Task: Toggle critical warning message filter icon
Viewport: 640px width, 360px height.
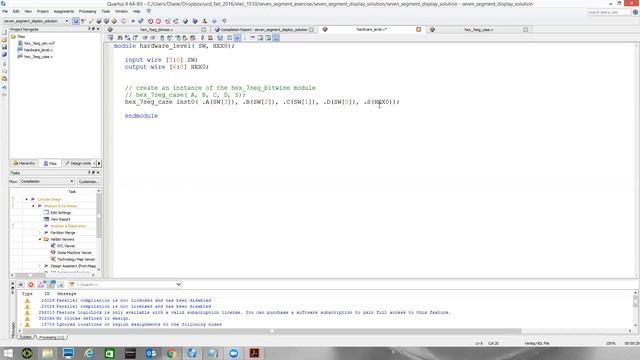Action: click(x=41, y=284)
